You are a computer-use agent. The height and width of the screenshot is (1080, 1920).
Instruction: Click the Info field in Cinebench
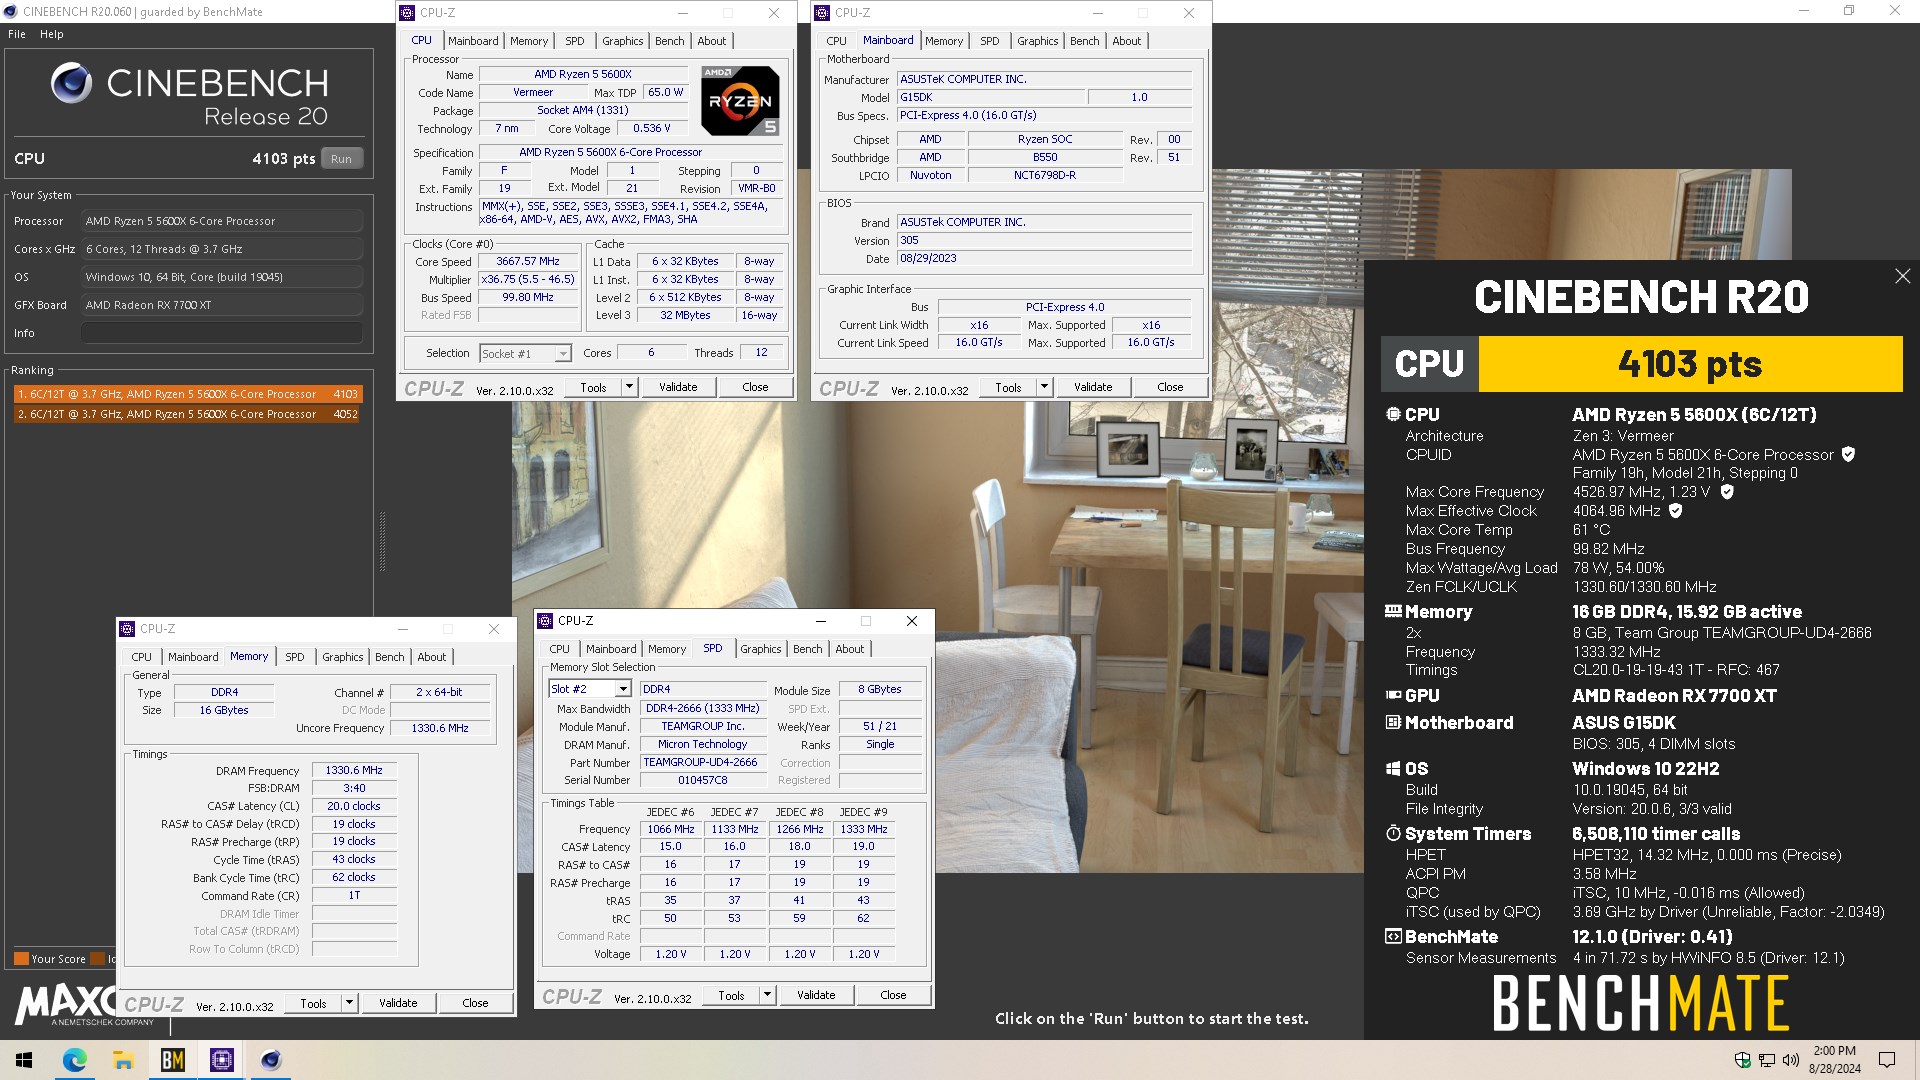222,333
